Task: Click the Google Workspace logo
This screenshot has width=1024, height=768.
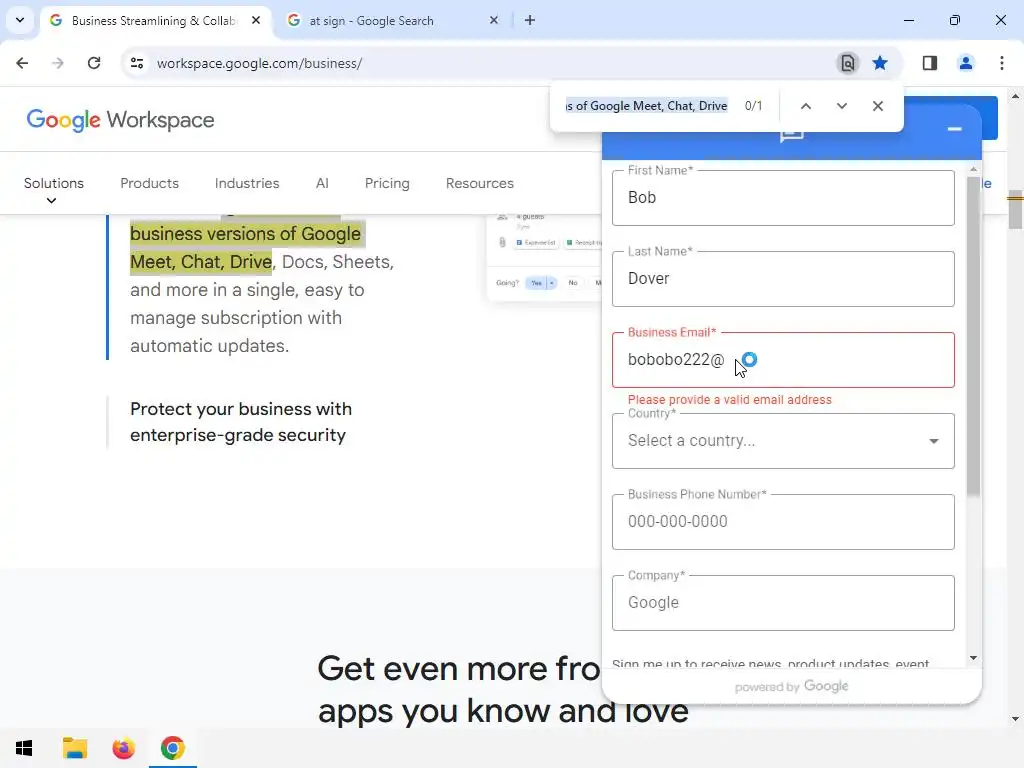Action: coord(120,120)
